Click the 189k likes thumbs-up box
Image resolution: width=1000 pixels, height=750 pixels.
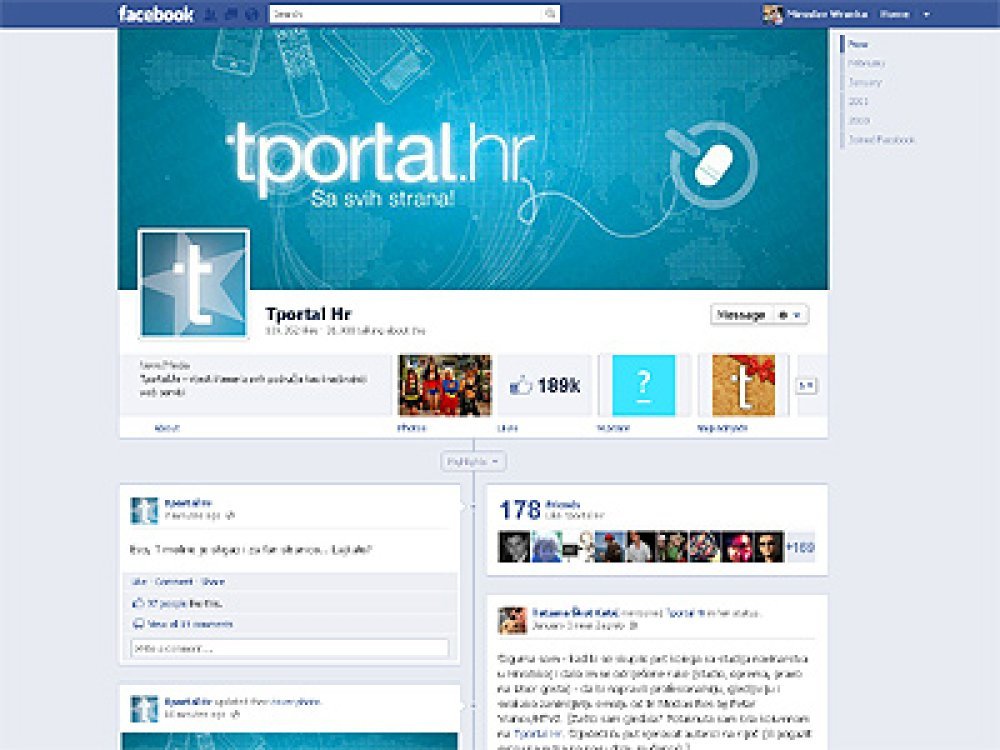click(x=545, y=385)
